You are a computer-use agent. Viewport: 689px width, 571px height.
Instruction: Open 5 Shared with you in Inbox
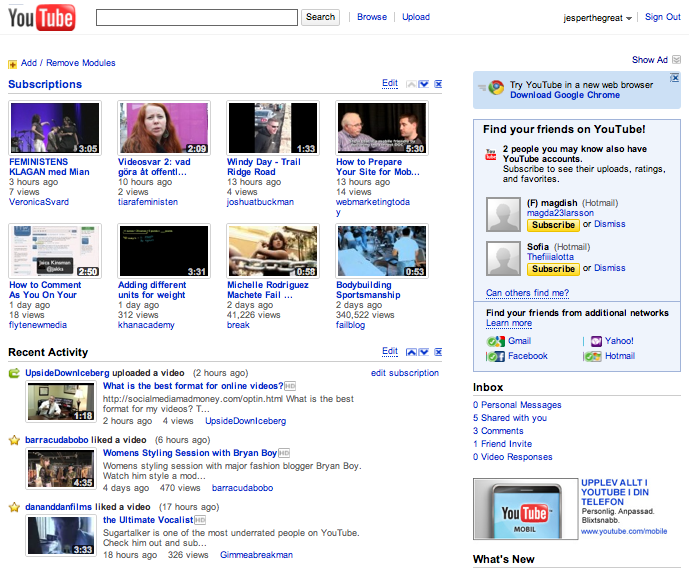(x=510, y=418)
